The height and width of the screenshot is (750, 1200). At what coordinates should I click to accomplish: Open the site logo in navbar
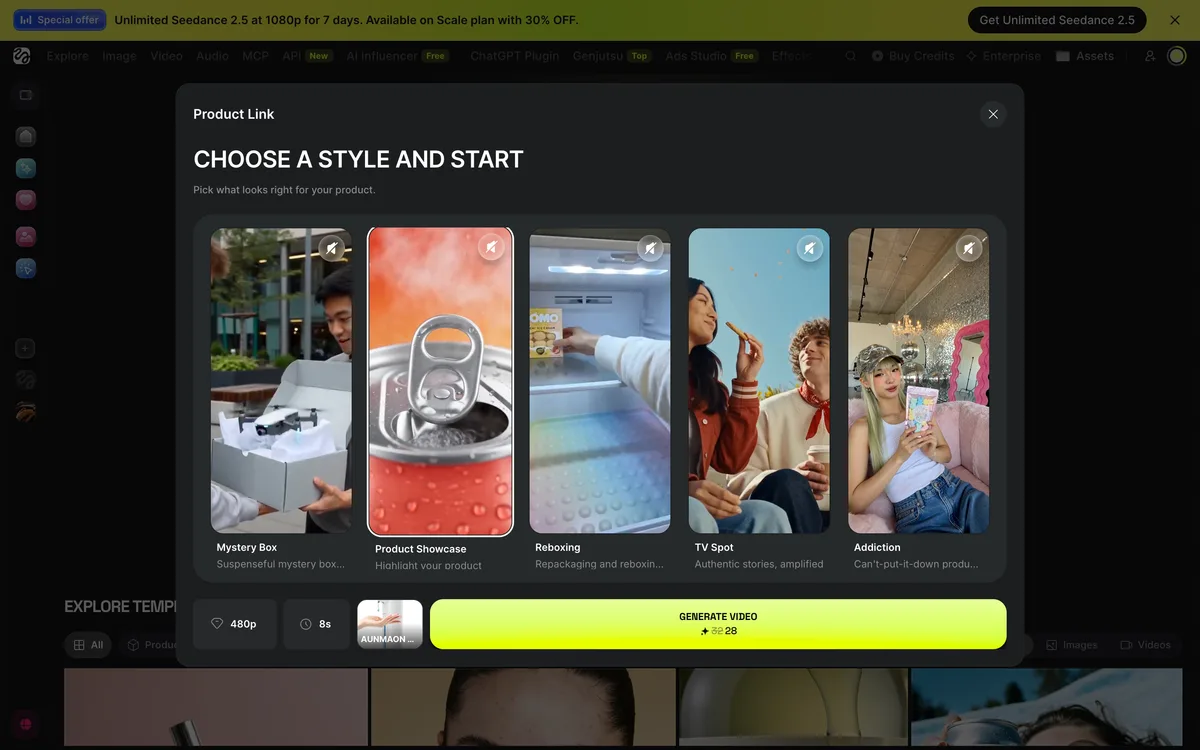click(22, 56)
